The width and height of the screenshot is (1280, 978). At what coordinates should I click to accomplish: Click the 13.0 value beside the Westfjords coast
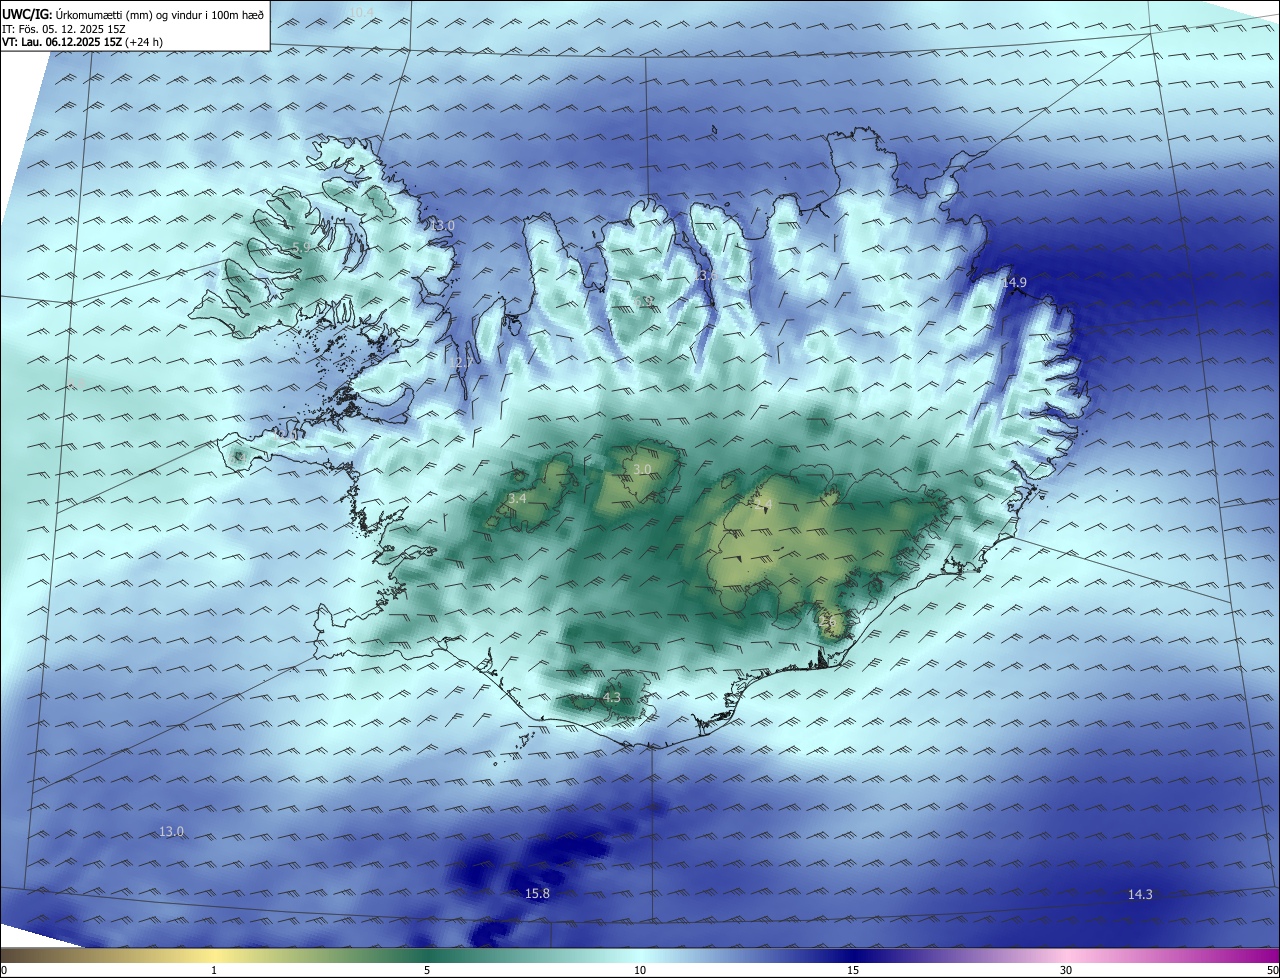point(442,226)
